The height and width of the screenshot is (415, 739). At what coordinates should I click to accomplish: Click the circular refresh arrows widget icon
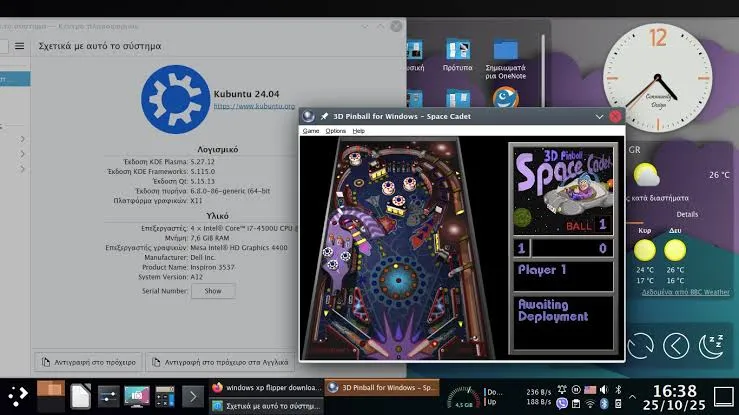click(x=640, y=345)
